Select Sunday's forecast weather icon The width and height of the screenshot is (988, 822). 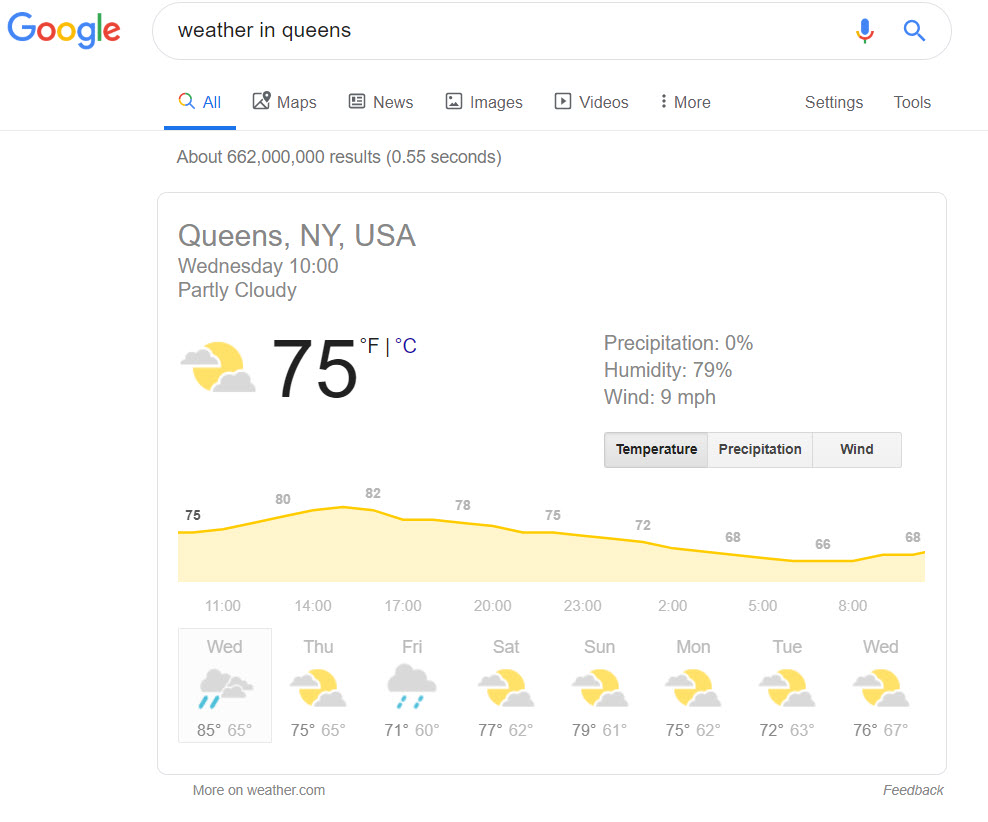pyautogui.click(x=600, y=688)
